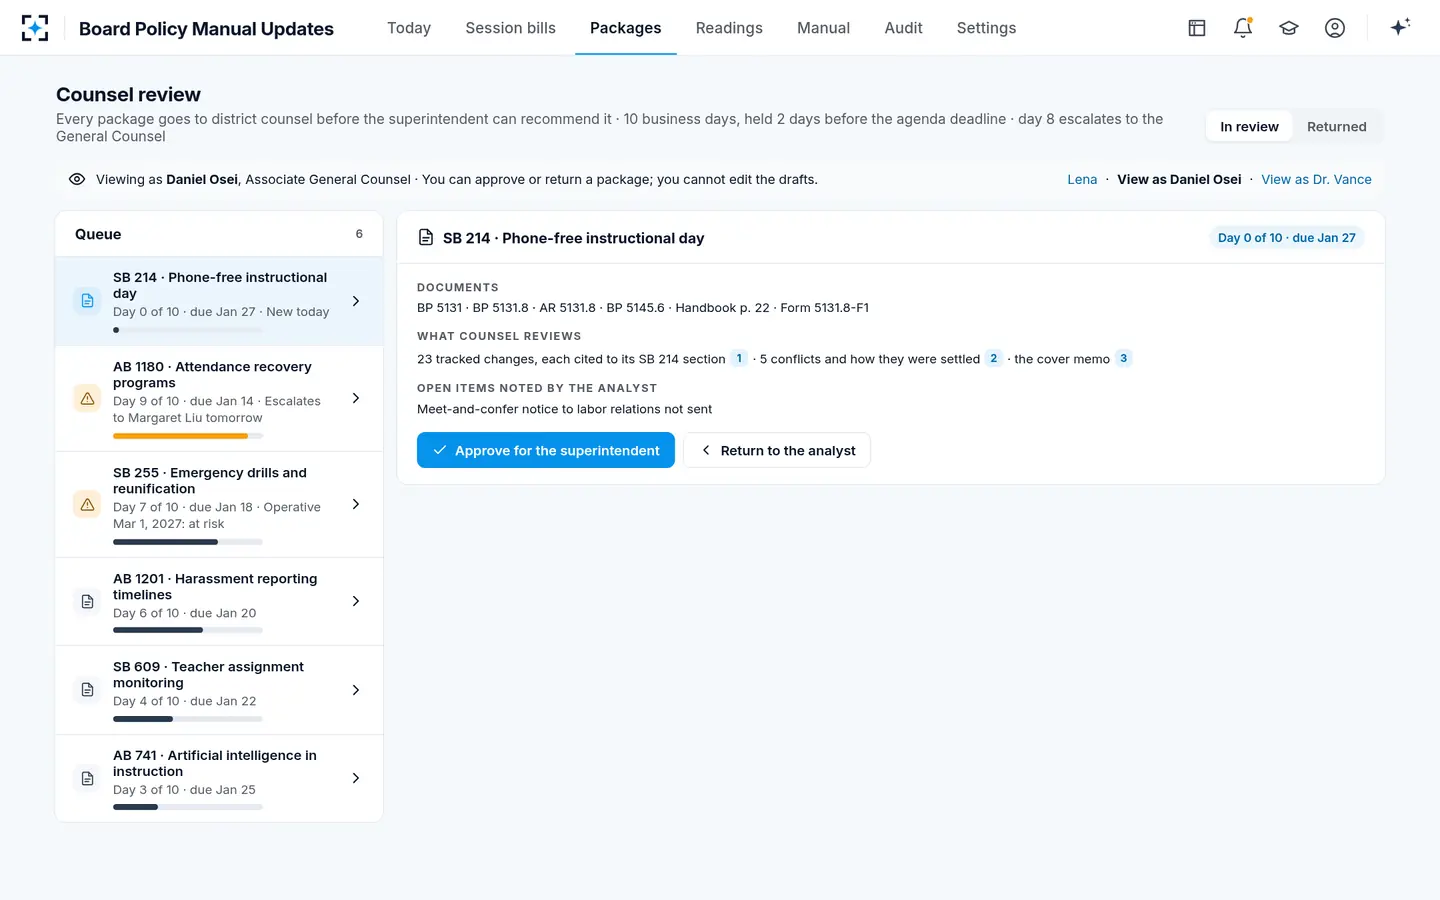Click reference badge 3 for cover memo
Image resolution: width=1440 pixels, height=900 pixels.
click(1123, 358)
